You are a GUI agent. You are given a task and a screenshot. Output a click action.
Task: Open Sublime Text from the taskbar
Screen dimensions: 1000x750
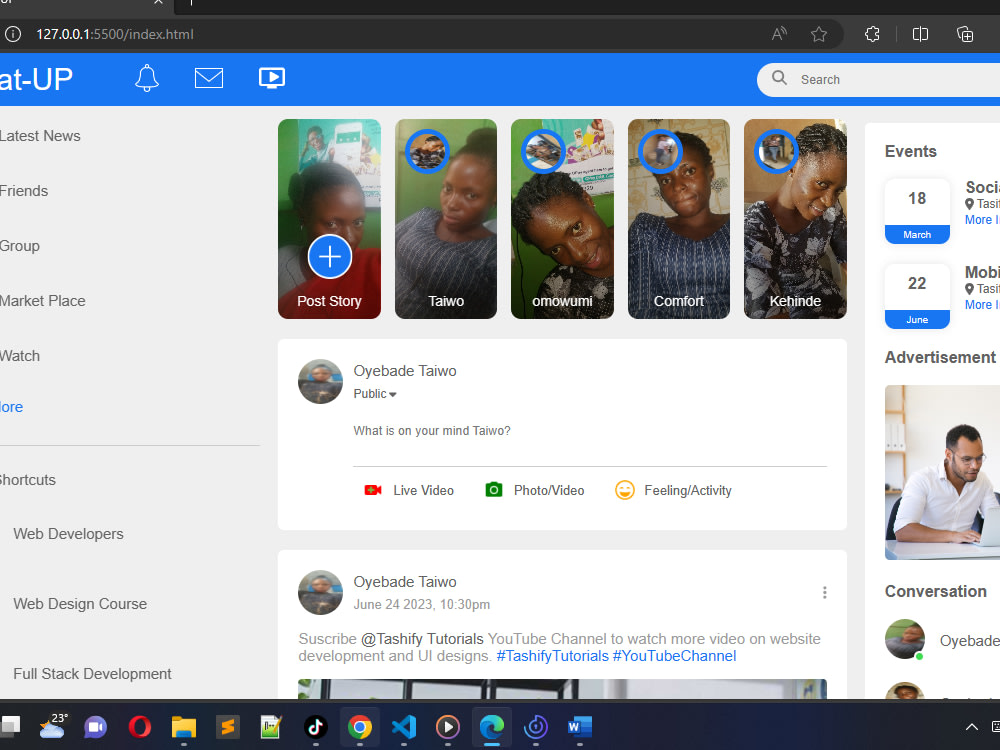[228, 726]
